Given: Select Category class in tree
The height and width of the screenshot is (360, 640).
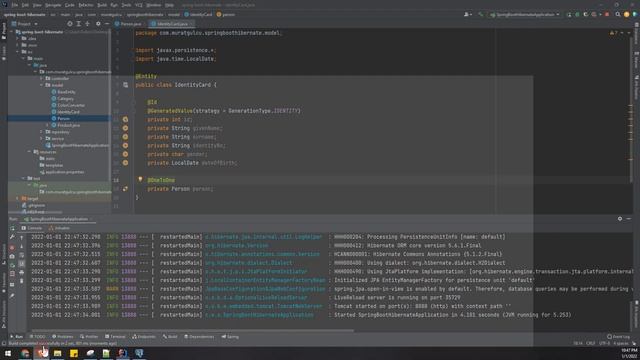Looking at the screenshot, I should click(x=63, y=98).
